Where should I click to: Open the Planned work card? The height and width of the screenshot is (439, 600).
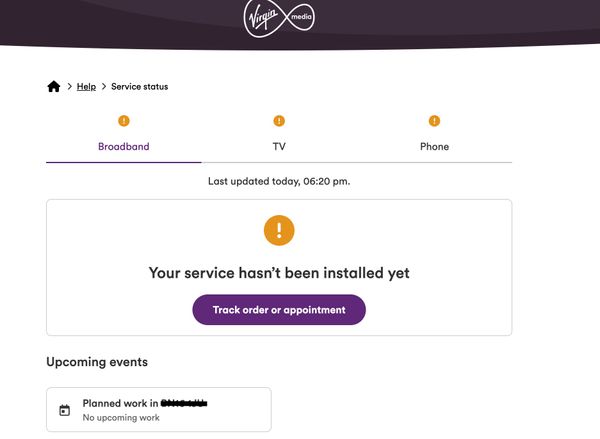coord(159,410)
